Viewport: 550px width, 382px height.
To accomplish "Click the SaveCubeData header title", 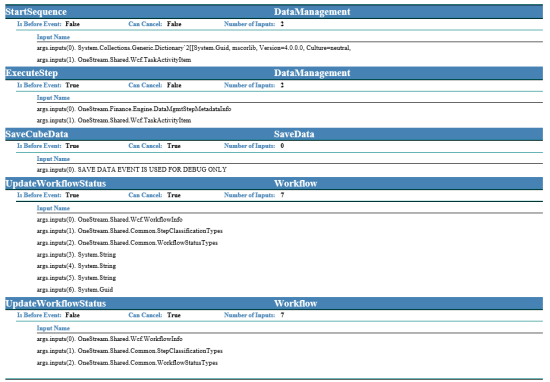I will (x=37, y=134).
